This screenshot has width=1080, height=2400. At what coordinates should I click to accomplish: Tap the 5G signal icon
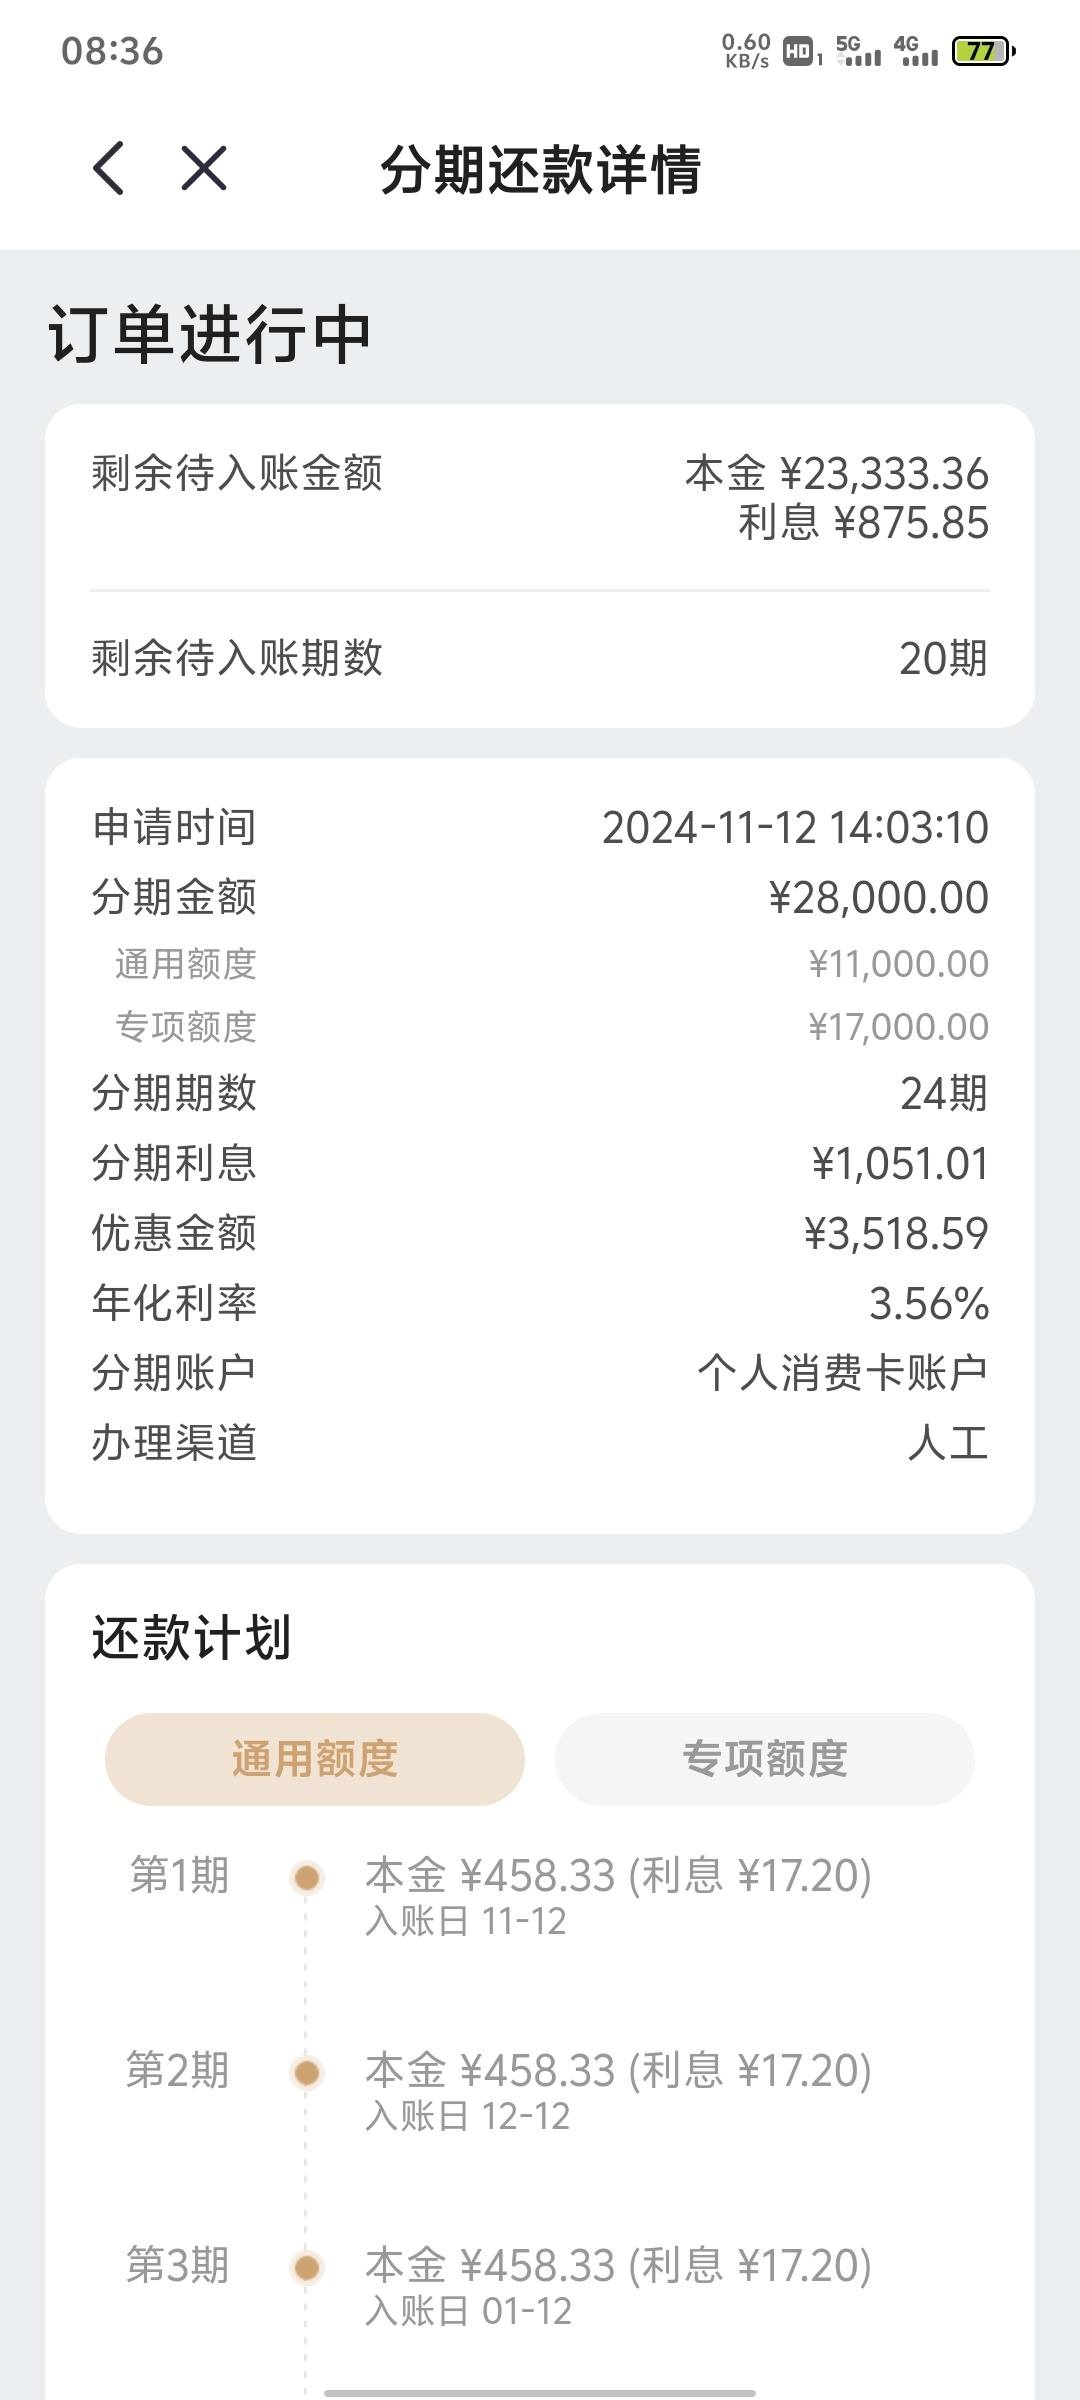[859, 51]
